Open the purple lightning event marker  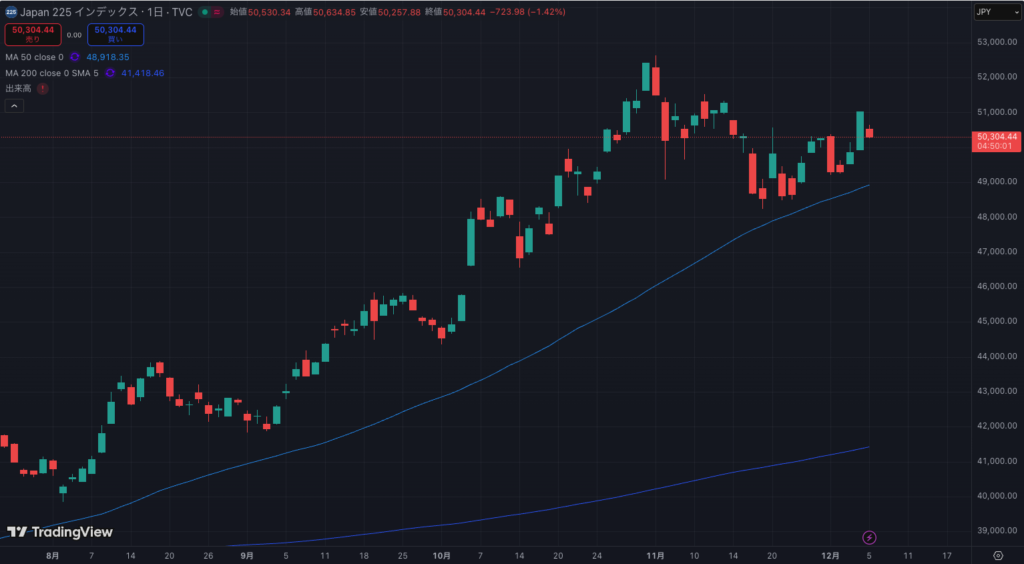point(869,537)
